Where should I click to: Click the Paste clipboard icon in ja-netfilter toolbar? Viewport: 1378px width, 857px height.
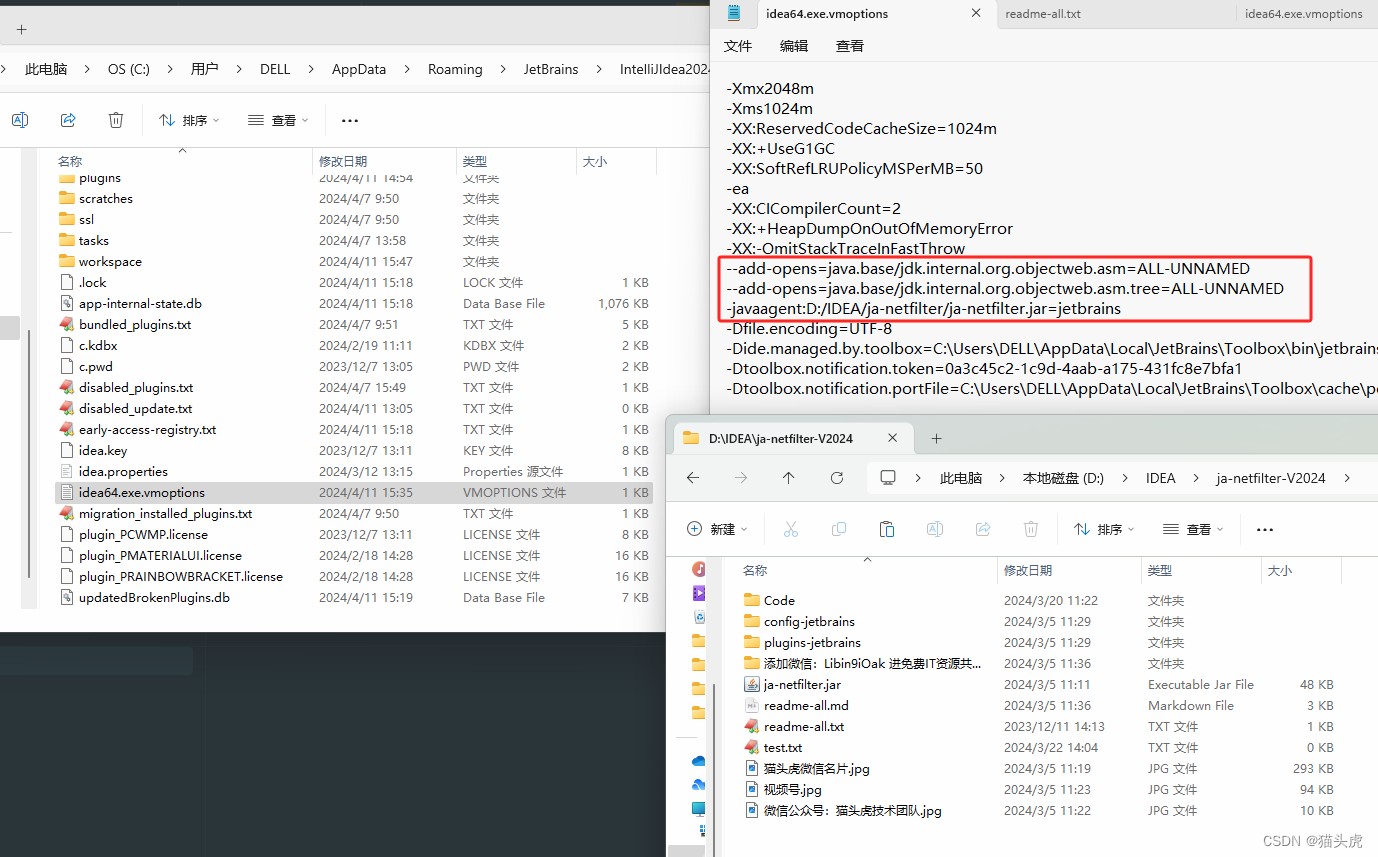887,529
